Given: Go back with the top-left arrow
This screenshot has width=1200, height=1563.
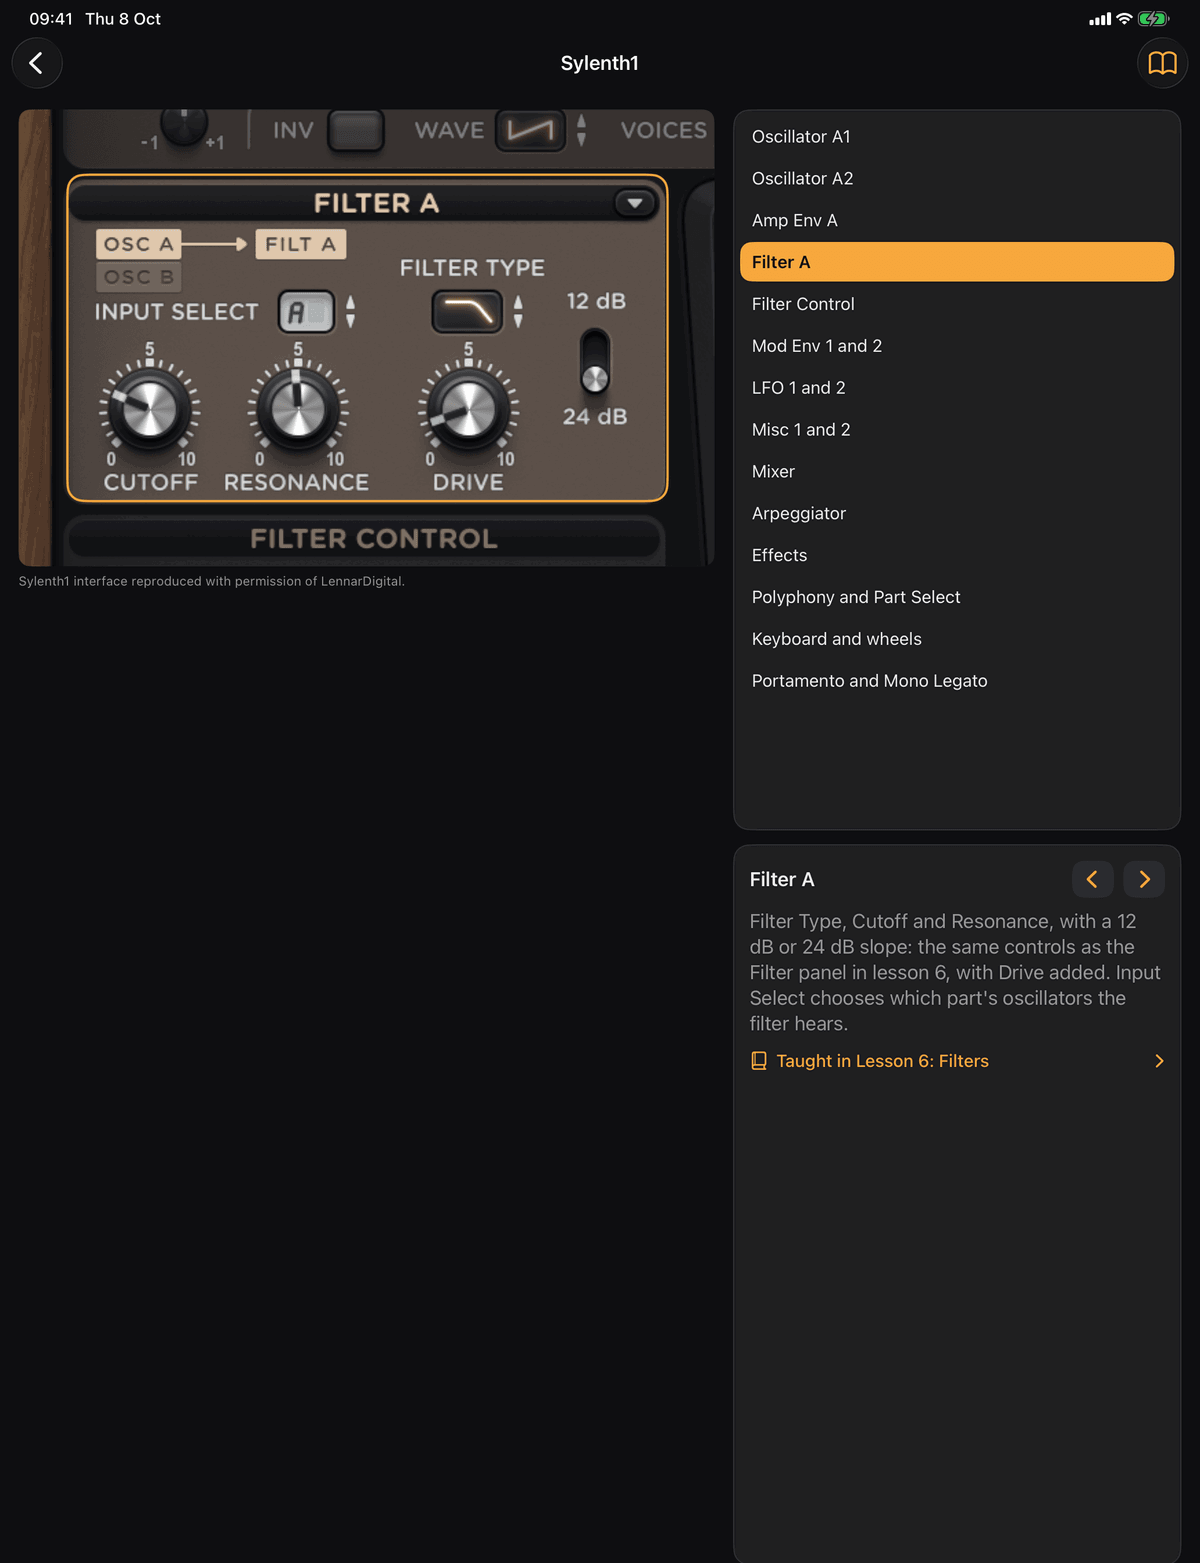Looking at the screenshot, I should [x=37, y=63].
